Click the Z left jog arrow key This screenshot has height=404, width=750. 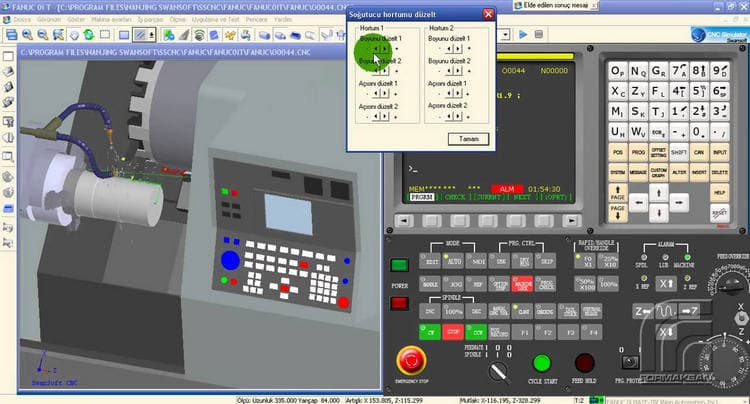pyautogui.click(x=642, y=311)
